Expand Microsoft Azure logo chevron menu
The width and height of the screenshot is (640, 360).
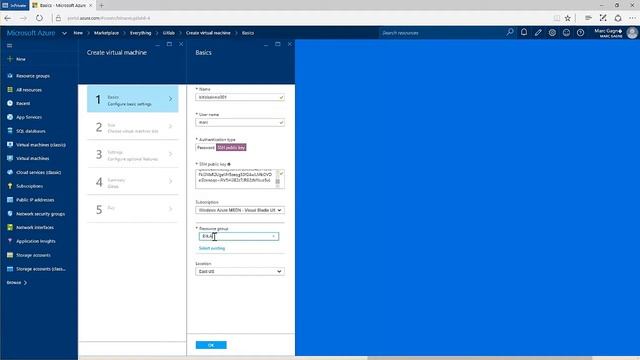click(64, 33)
